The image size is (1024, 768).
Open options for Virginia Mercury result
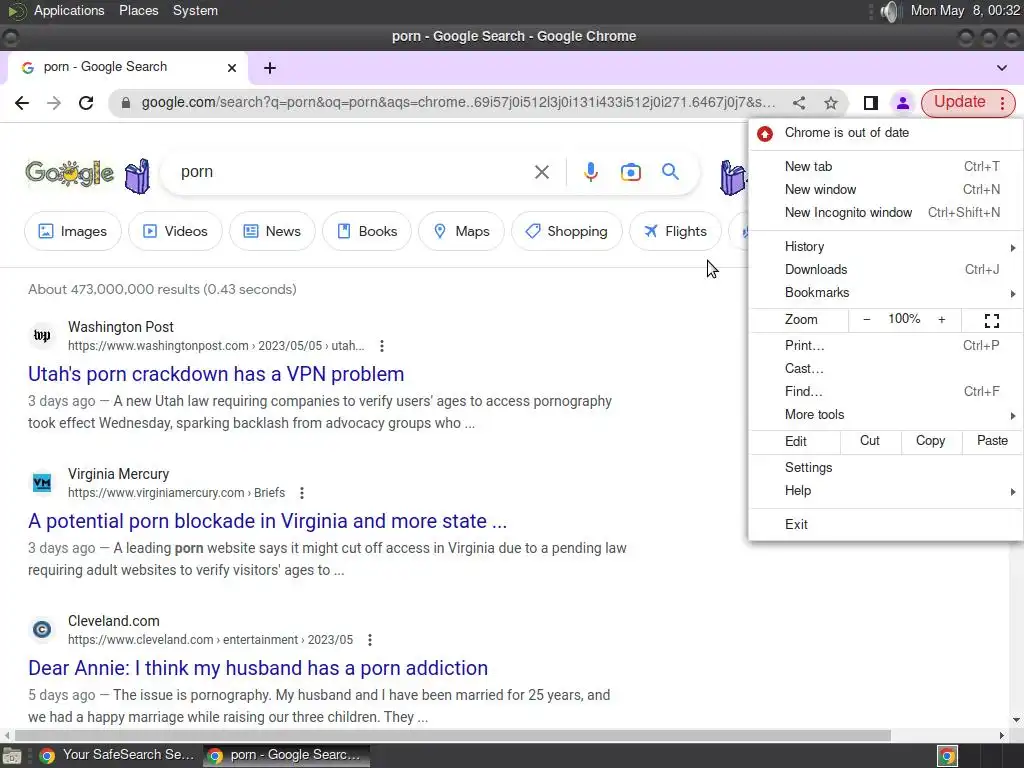pos(302,492)
